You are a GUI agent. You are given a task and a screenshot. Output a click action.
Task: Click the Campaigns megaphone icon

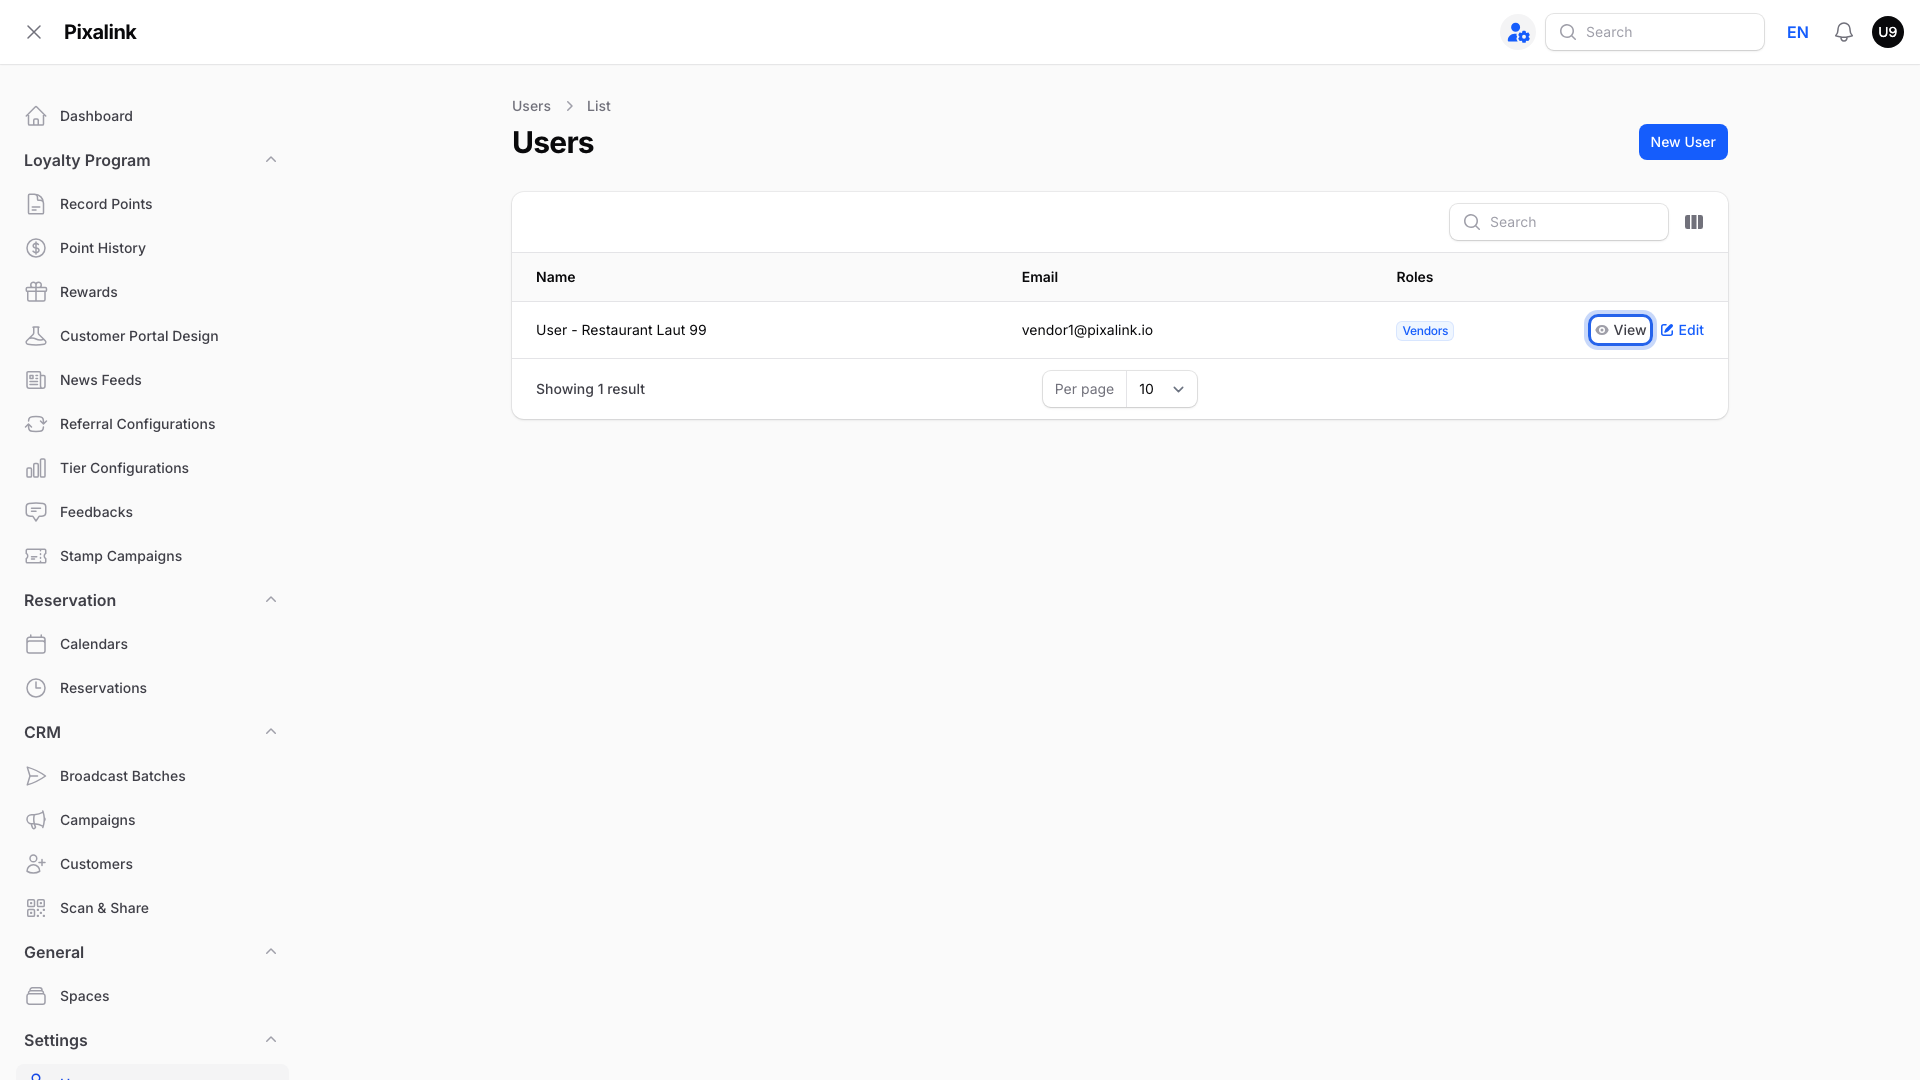36,820
